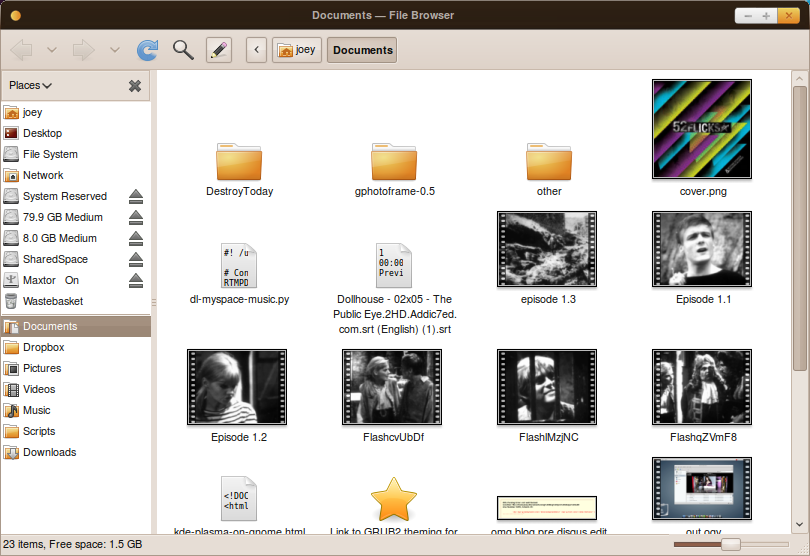The height and width of the screenshot is (556, 810).
Task: Open the Back history dropdown arrow
Action: tap(52, 50)
